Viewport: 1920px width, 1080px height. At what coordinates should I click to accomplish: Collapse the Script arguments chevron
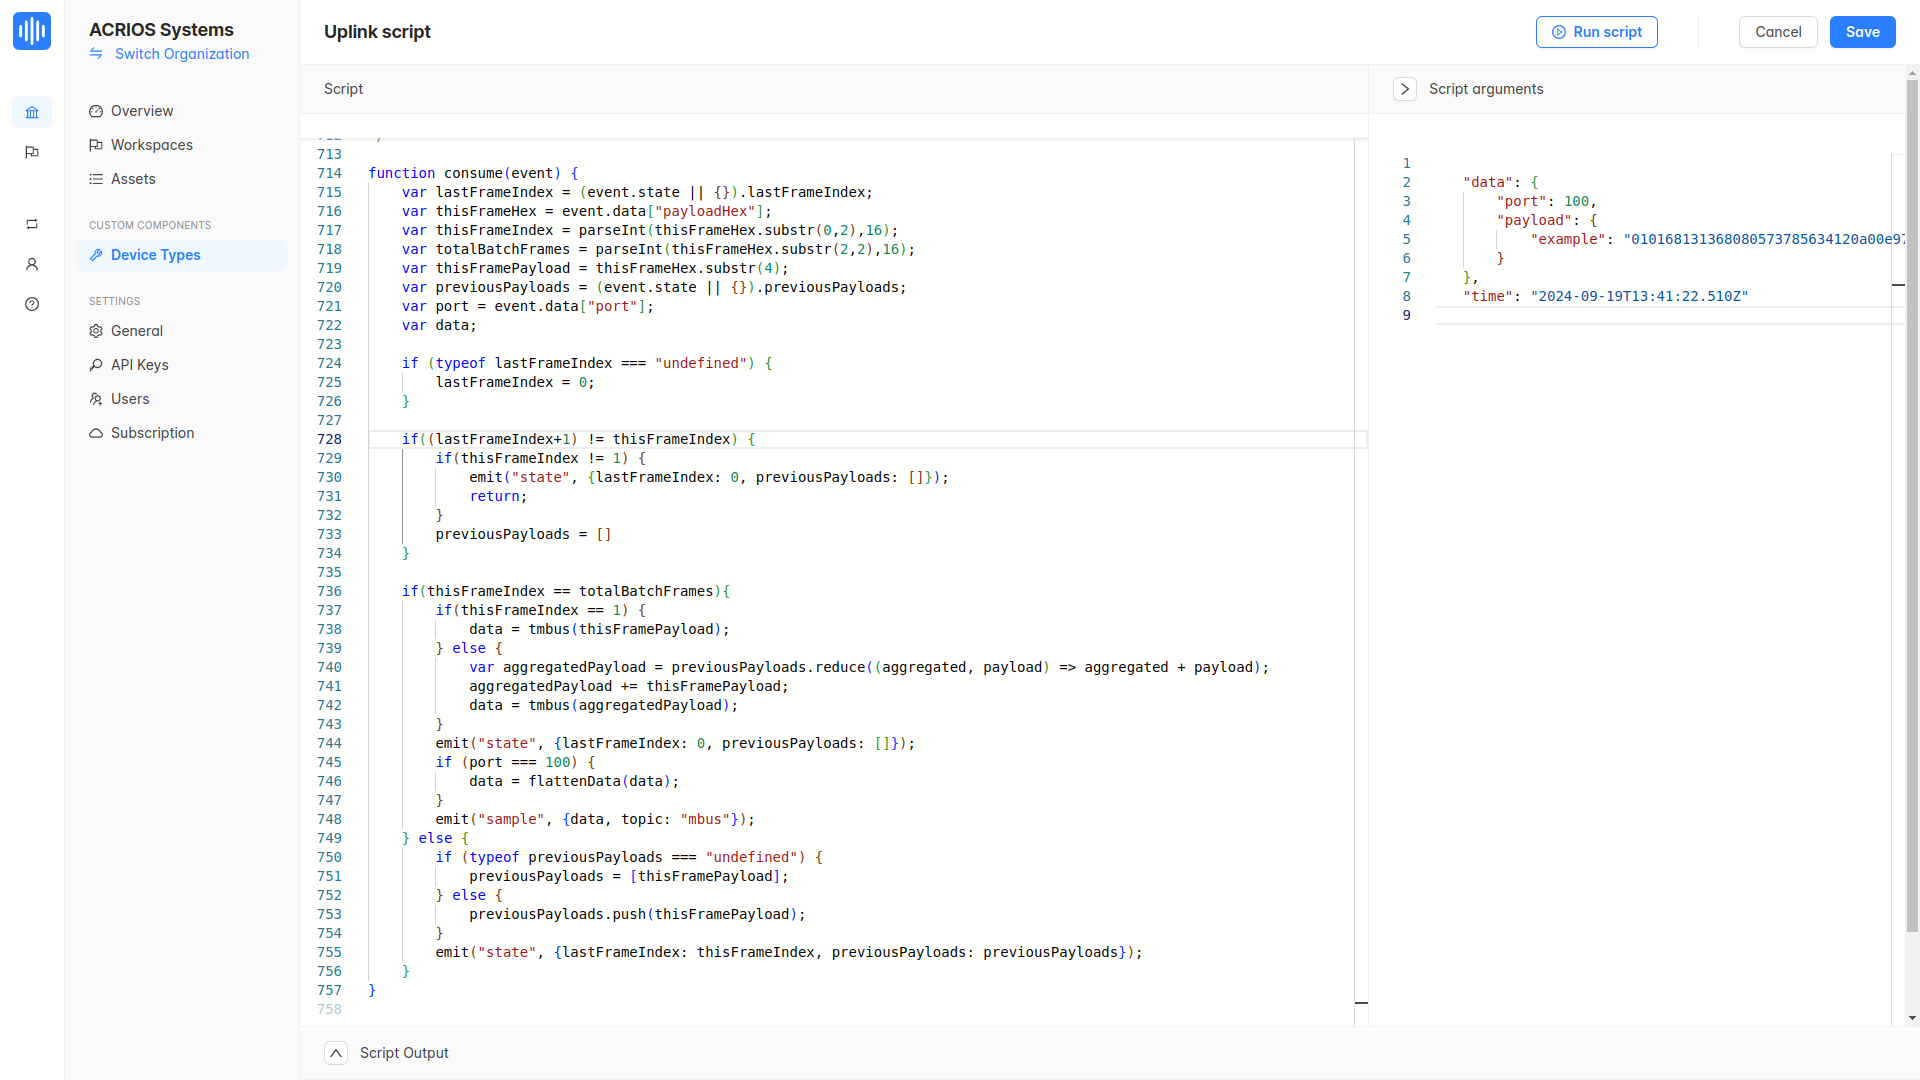coord(1406,88)
